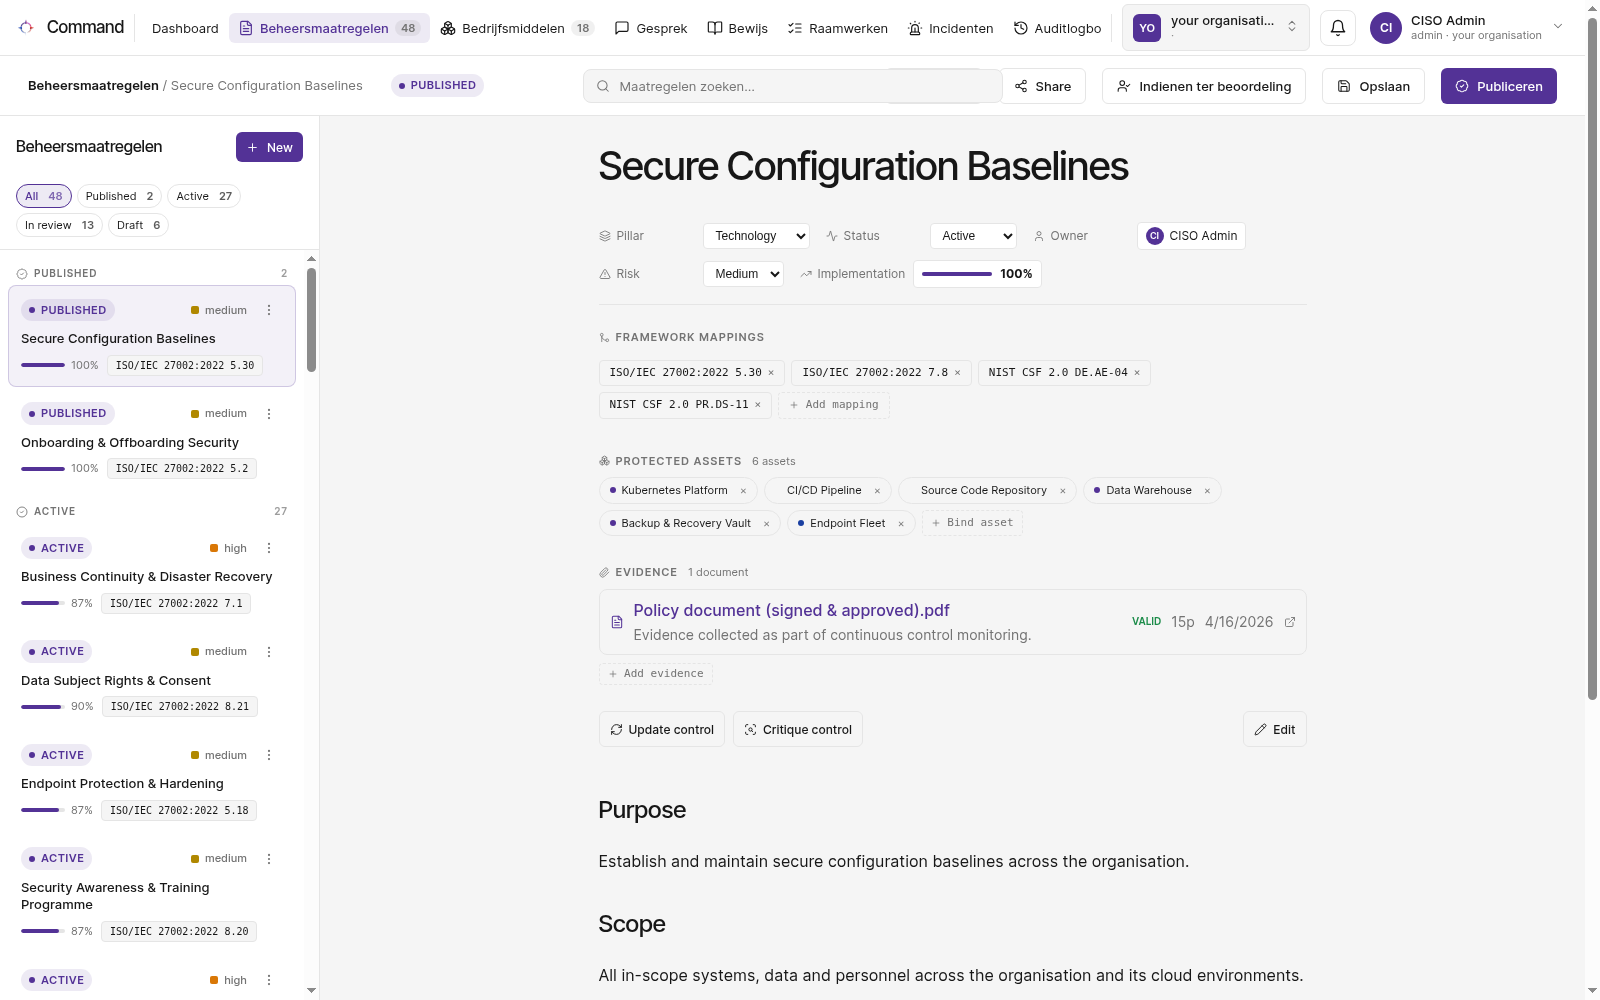Filter list by Active 27
The width and height of the screenshot is (1600, 1000).
[x=204, y=196]
